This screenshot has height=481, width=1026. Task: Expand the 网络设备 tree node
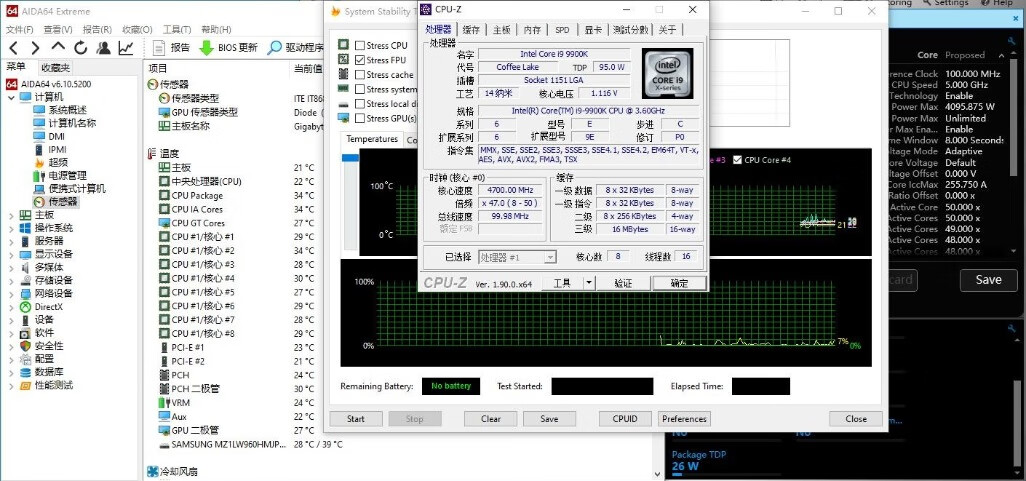[11, 293]
